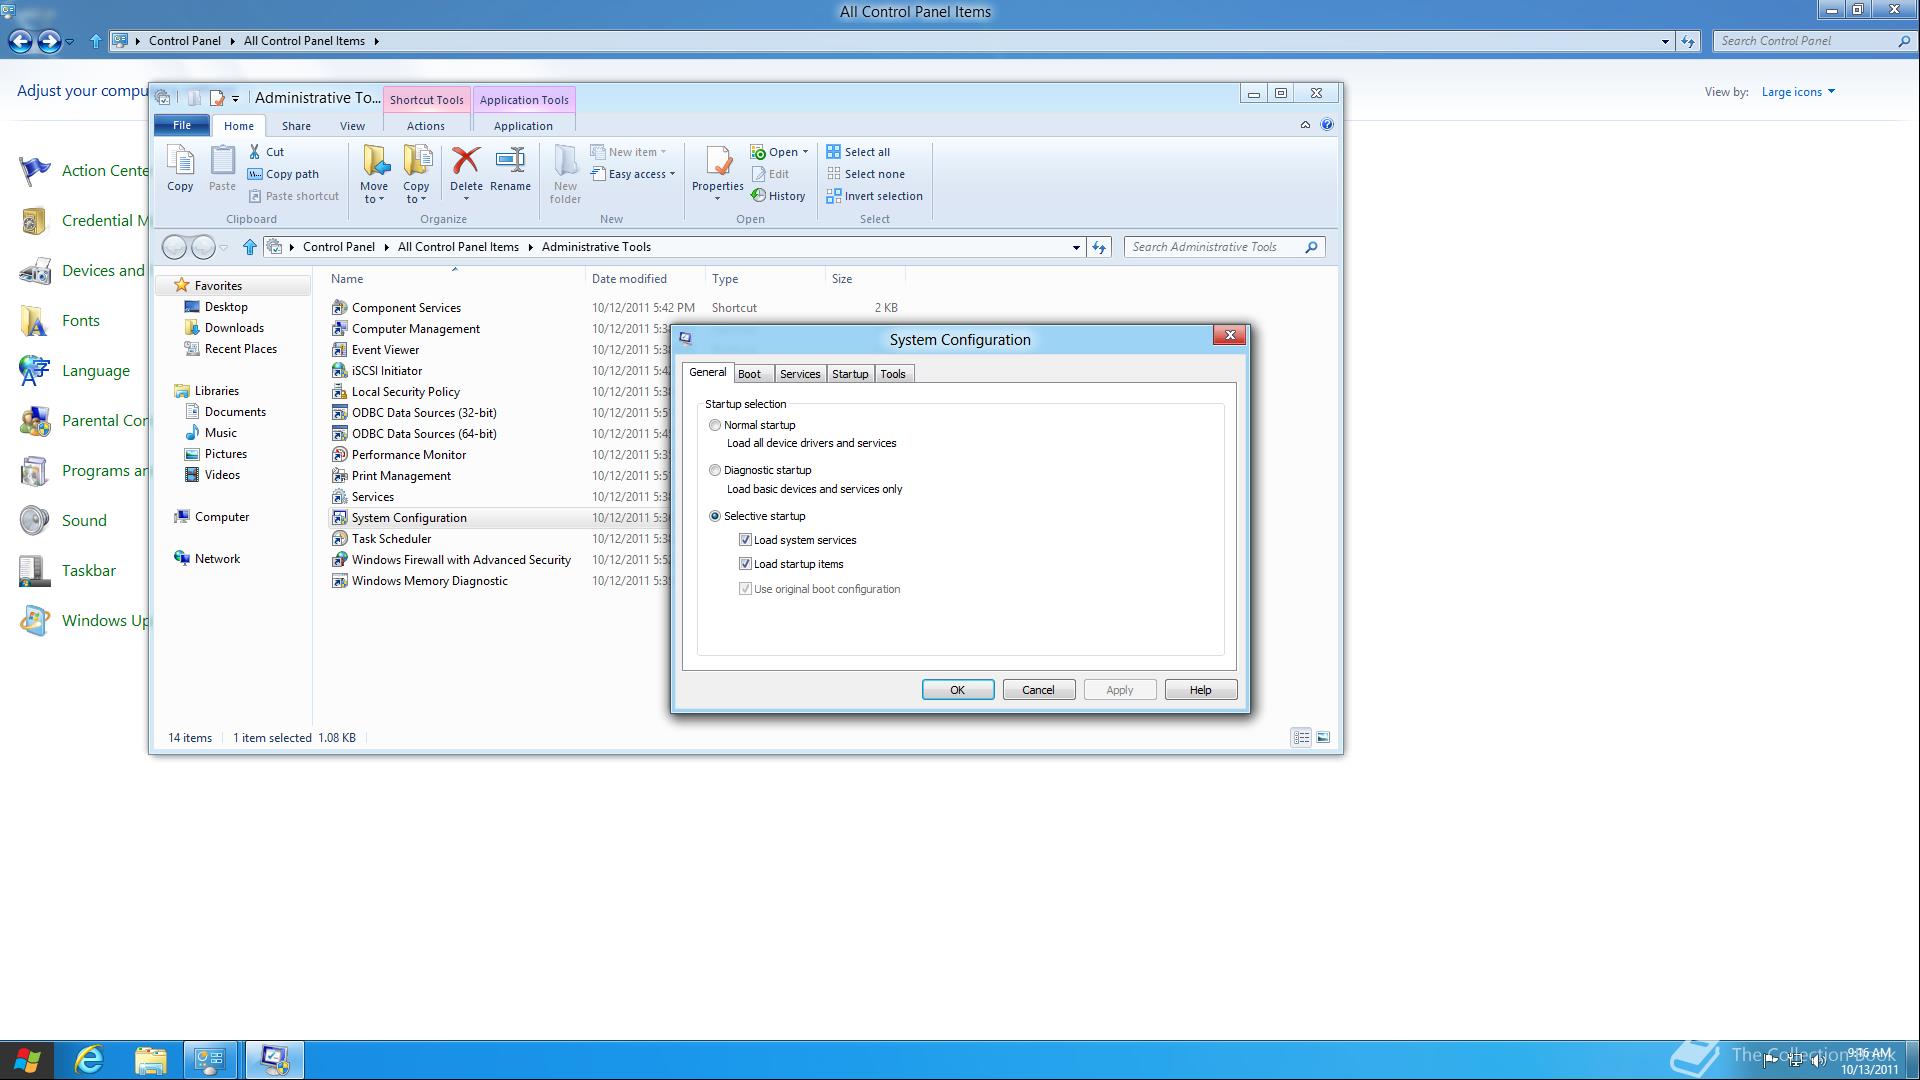Open Quick Access Toolbar customize dropdown
The image size is (1920, 1080).
[236, 98]
